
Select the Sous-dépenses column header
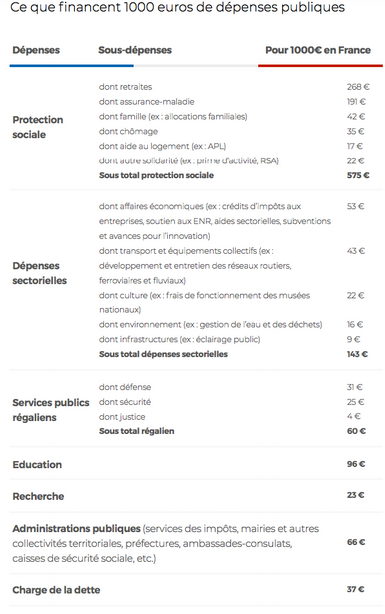click(135, 50)
